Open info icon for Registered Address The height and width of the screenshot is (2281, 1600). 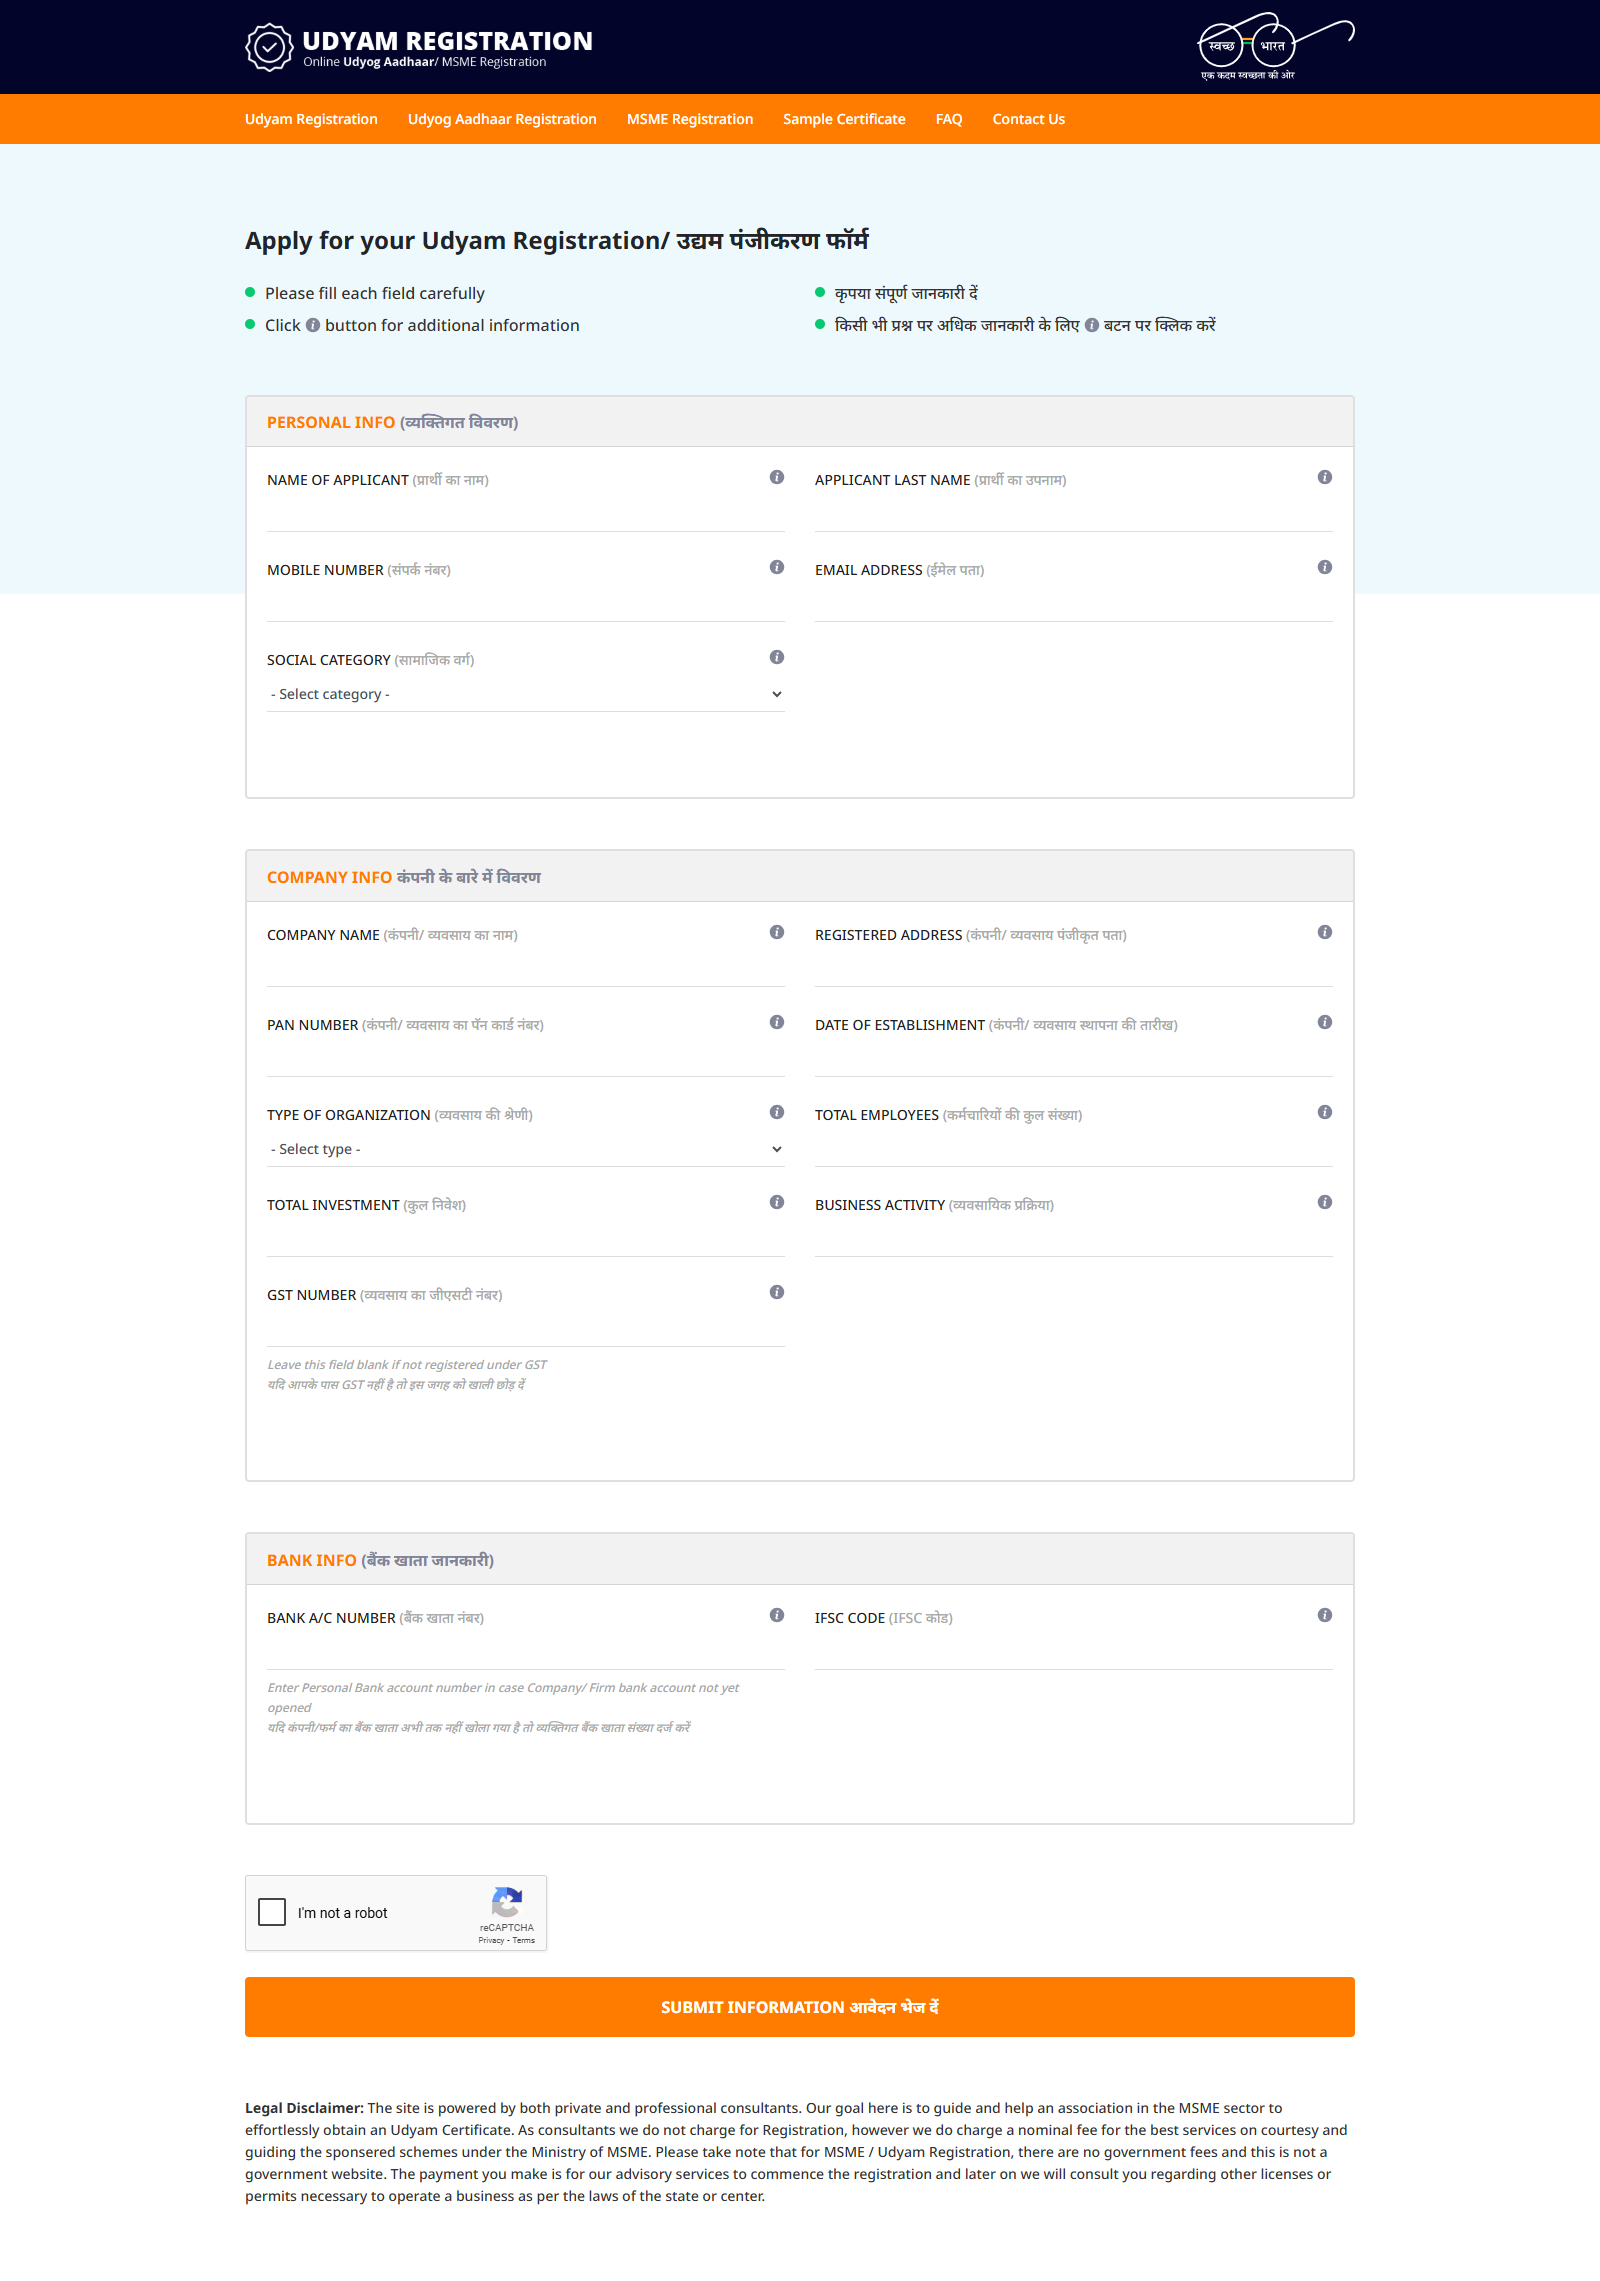1325,932
